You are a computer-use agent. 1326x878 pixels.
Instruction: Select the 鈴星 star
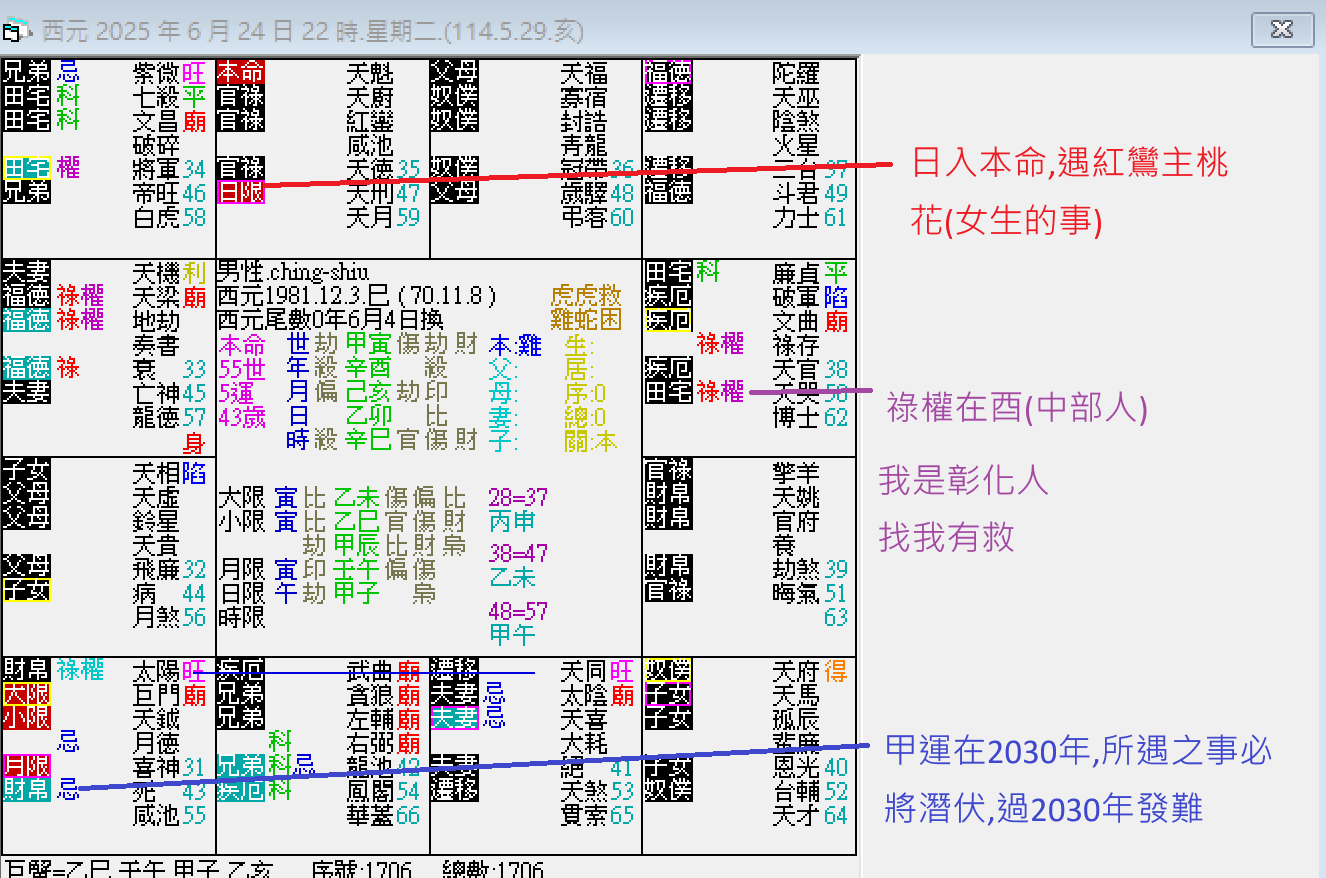click(x=156, y=520)
